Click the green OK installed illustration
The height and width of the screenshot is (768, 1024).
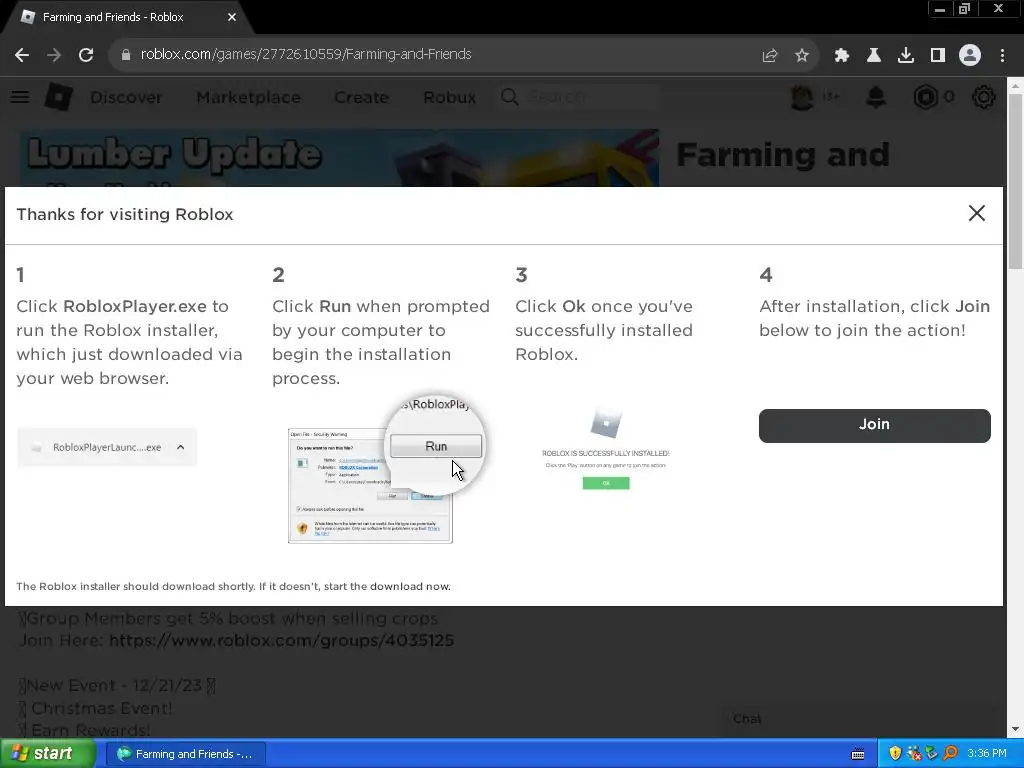click(x=606, y=483)
